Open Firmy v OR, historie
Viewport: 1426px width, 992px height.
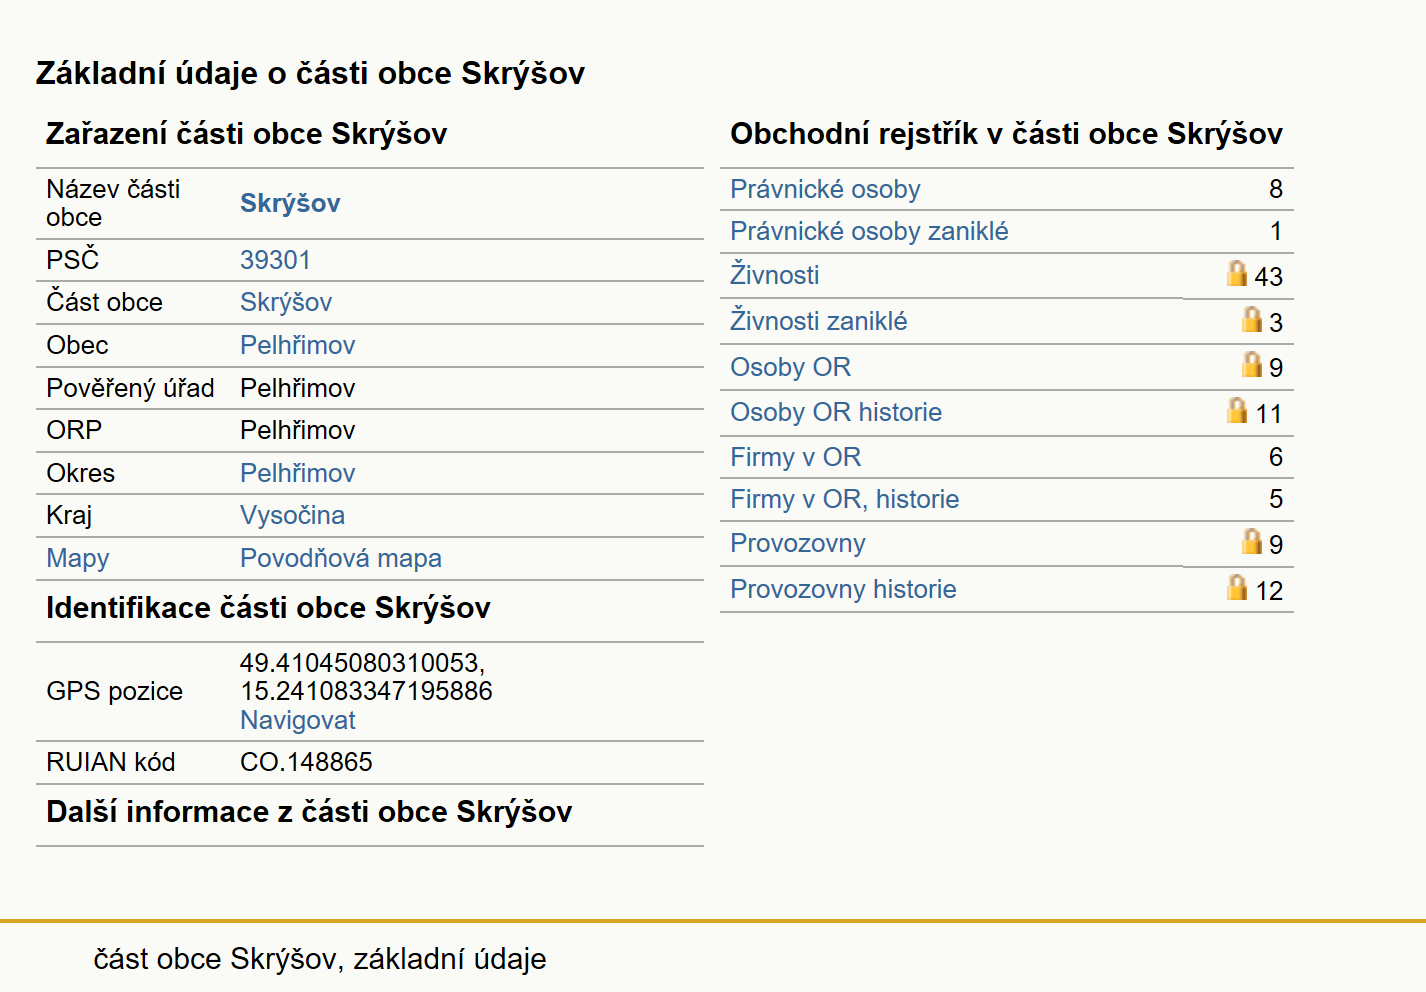[x=844, y=499]
